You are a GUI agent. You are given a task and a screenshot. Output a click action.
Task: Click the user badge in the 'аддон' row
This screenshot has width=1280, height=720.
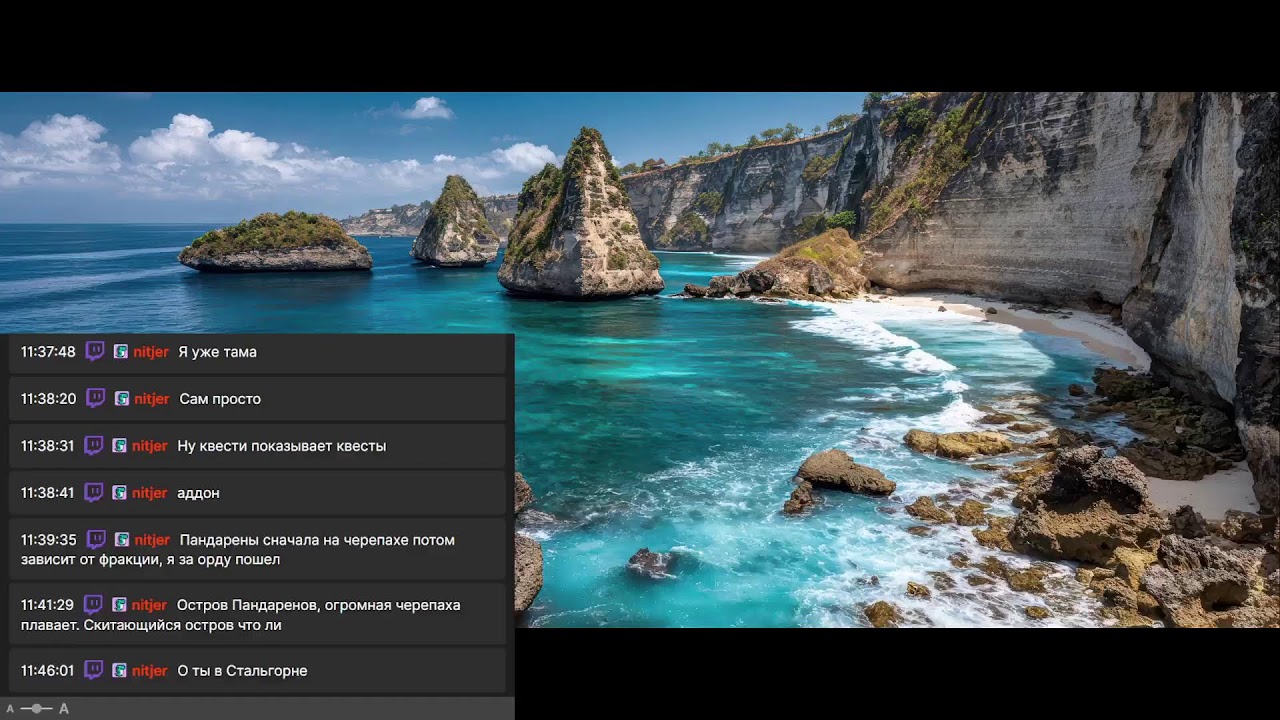(x=120, y=493)
